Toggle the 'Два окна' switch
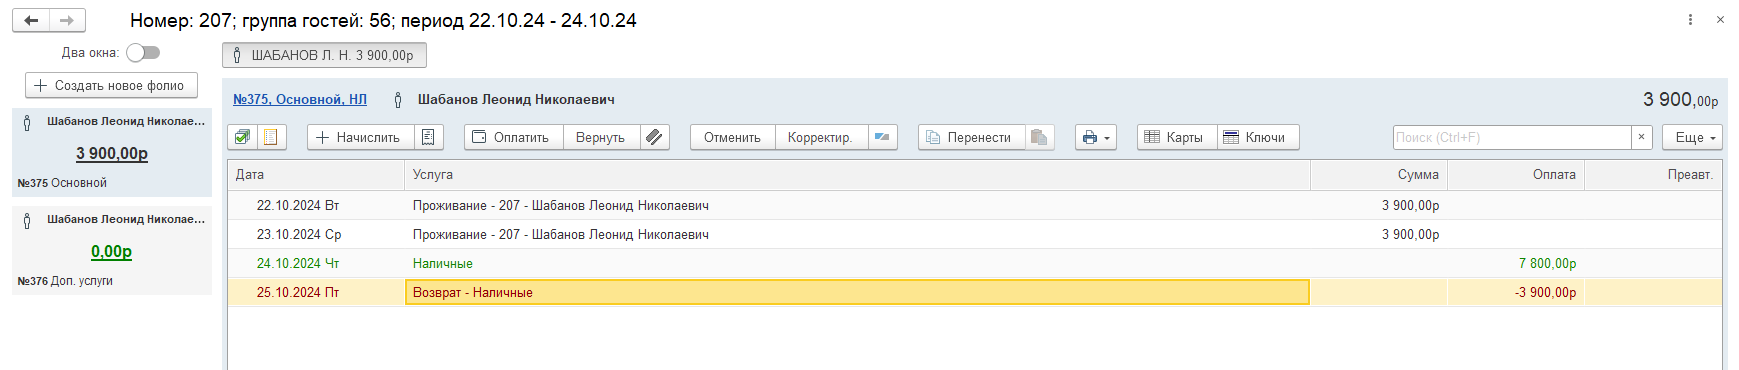 [x=143, y=52]
